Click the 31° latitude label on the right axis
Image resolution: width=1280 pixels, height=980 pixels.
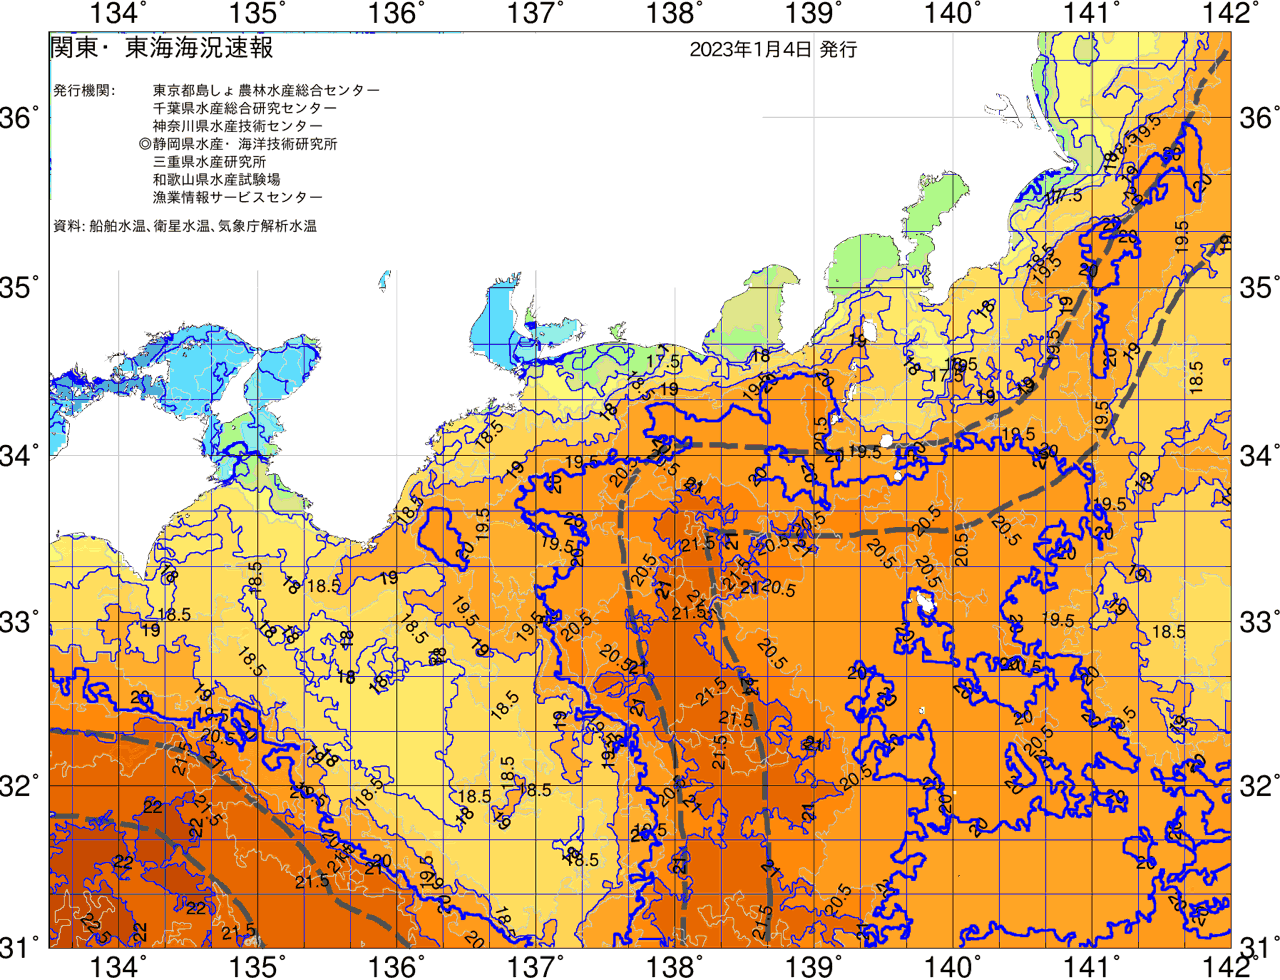[x=1259, y=946]
